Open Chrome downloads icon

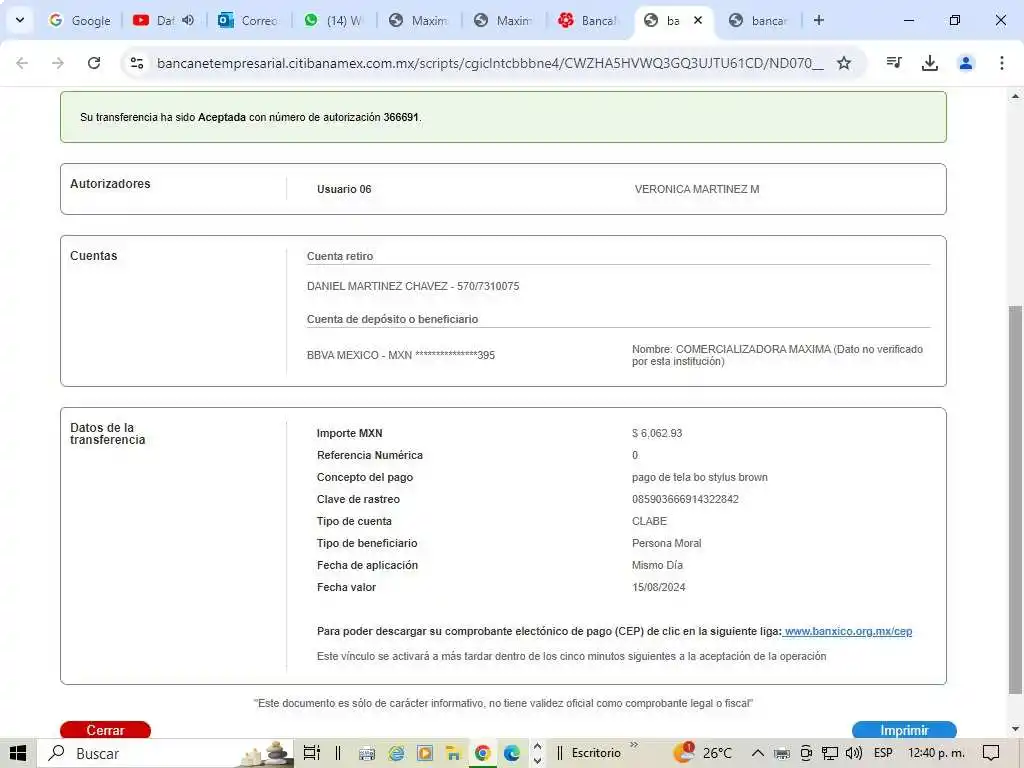(930, 63)
